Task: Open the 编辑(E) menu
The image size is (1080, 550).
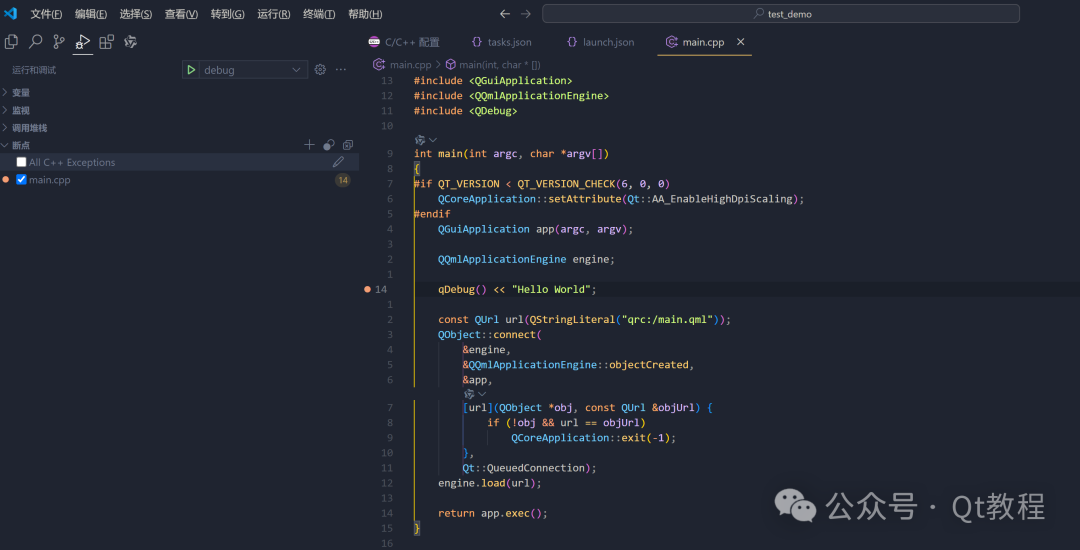Action: coord(91,14)
